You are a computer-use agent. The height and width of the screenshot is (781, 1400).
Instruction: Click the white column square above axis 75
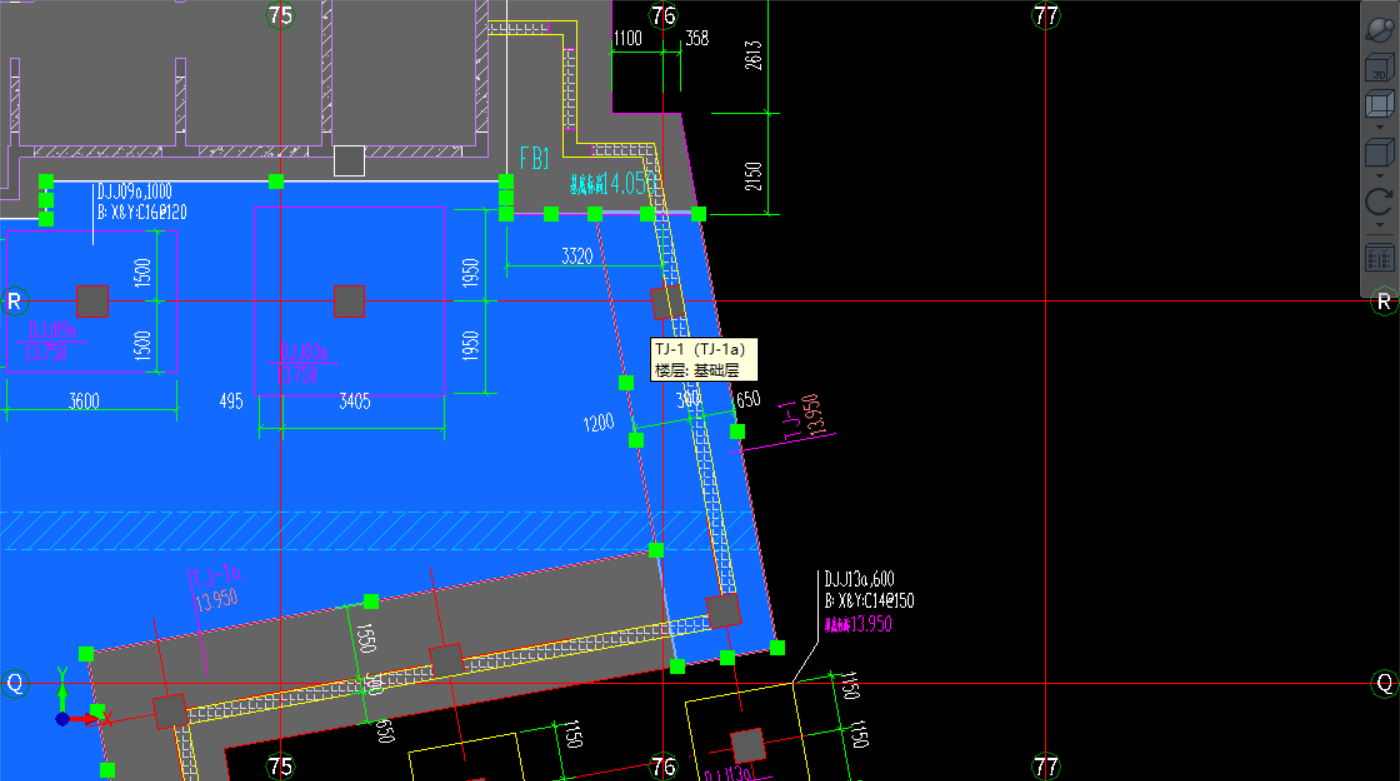[x=349, y=160]
